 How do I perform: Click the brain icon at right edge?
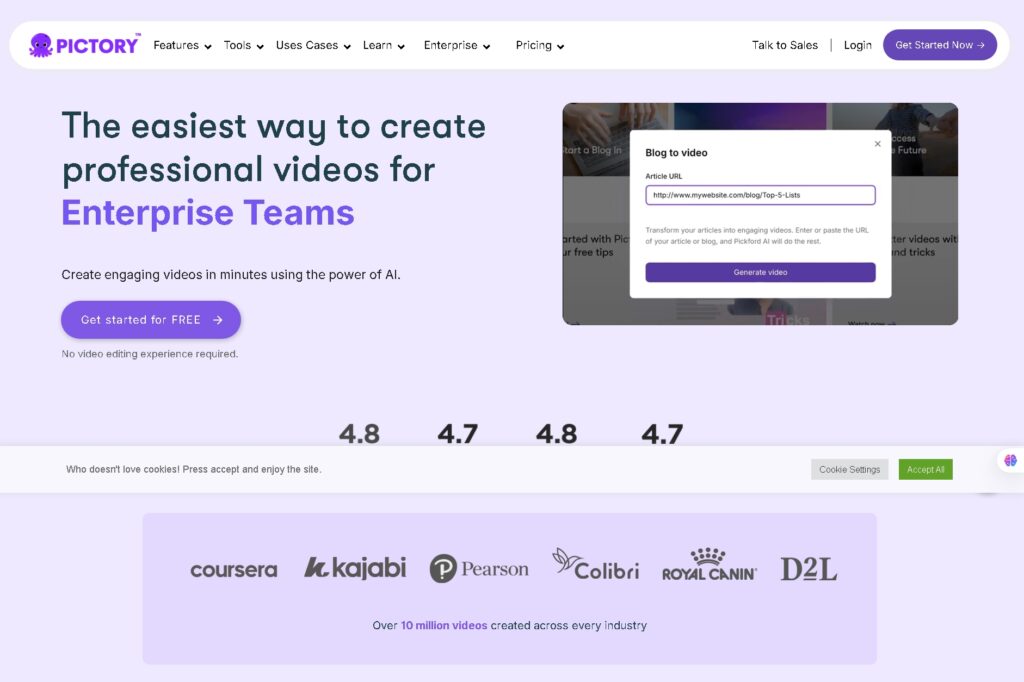coord(1010,461)
